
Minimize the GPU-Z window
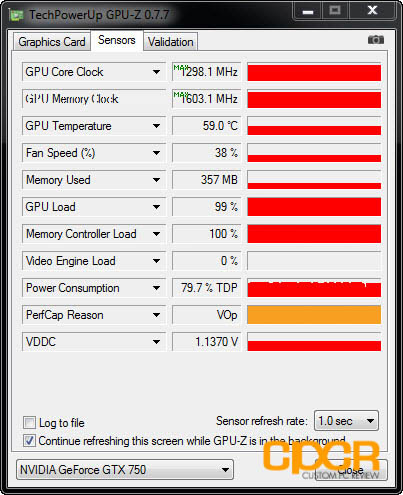coord(308,11)
